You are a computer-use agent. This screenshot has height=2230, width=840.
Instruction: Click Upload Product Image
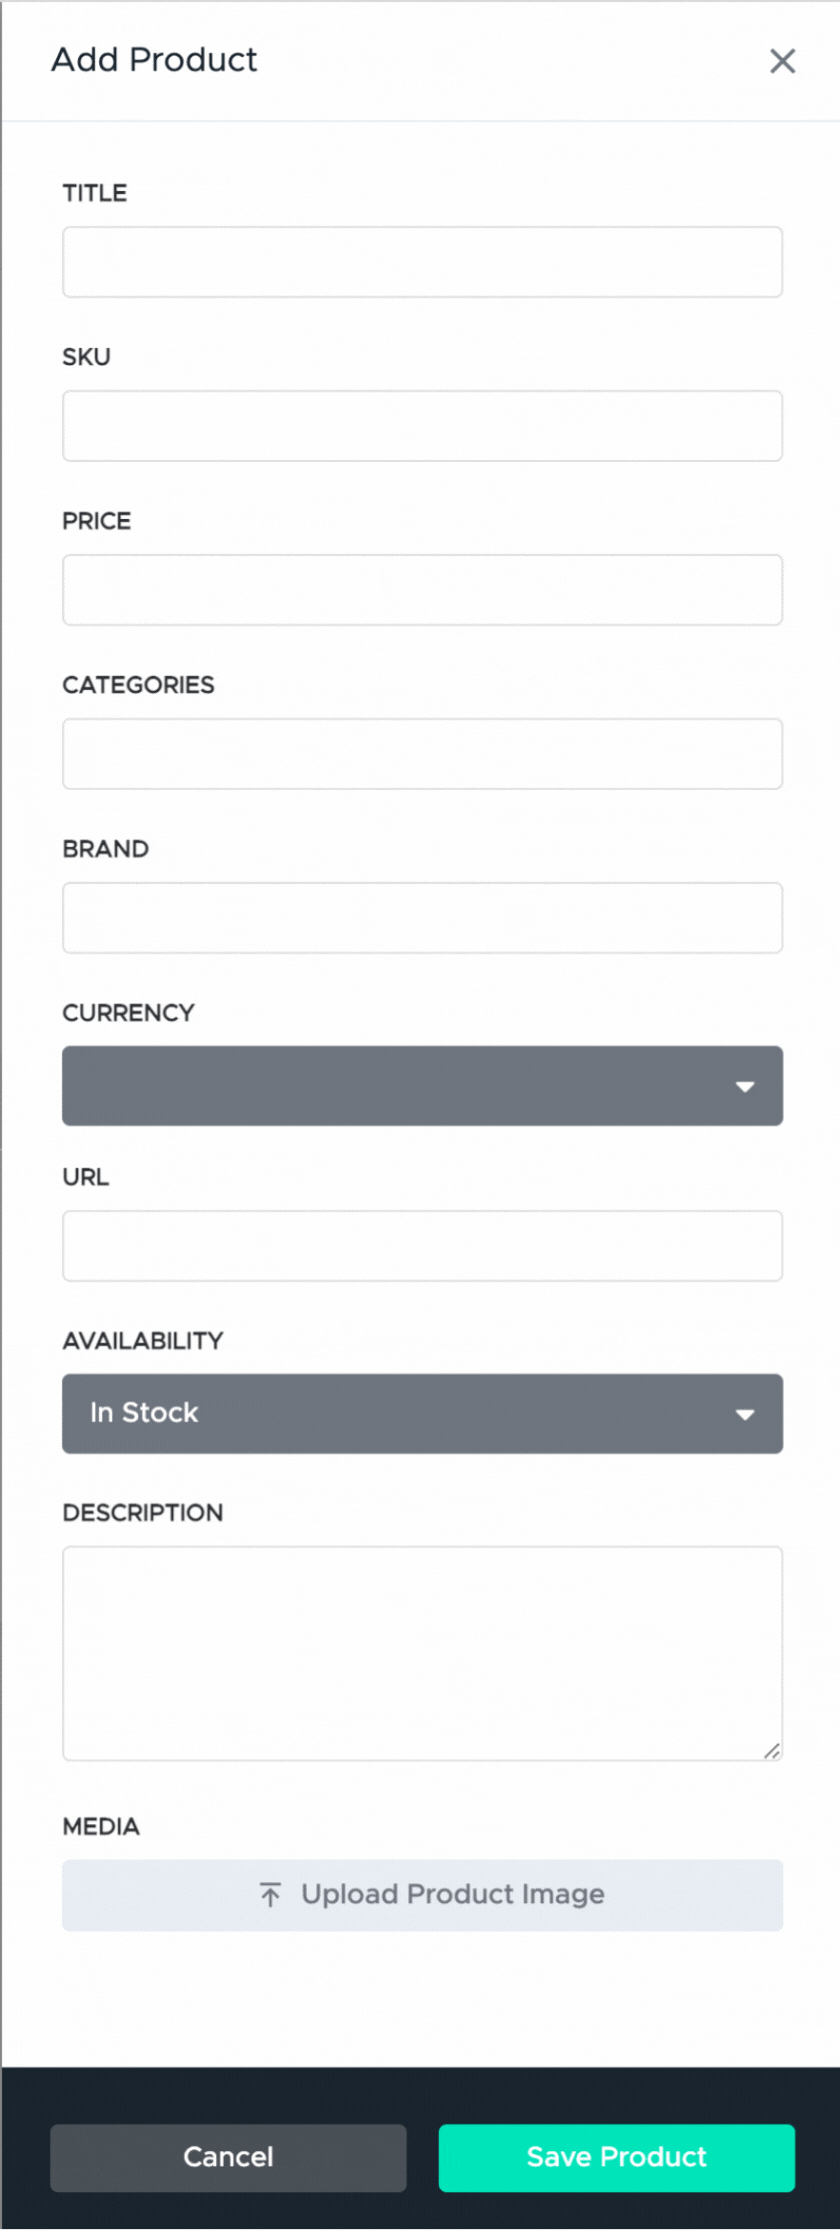[421, 1893]
